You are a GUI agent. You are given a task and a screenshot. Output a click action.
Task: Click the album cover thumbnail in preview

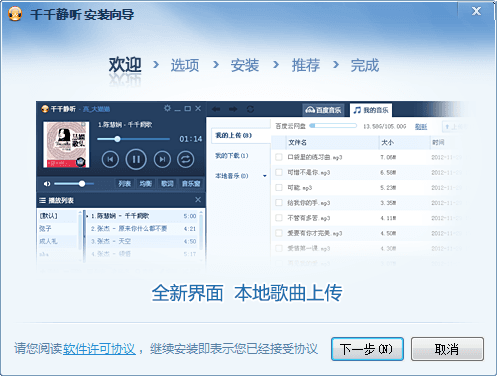(x=66, y=144)
